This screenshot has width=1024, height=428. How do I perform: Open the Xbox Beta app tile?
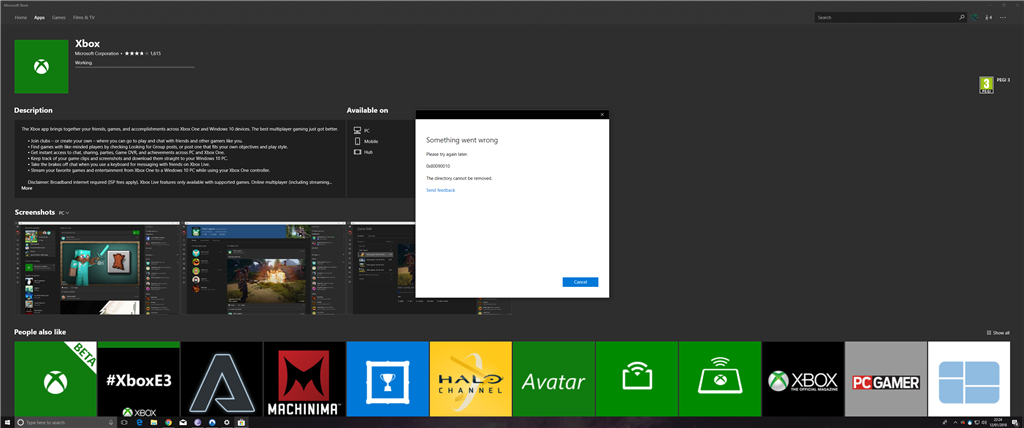tap(56, 378)
